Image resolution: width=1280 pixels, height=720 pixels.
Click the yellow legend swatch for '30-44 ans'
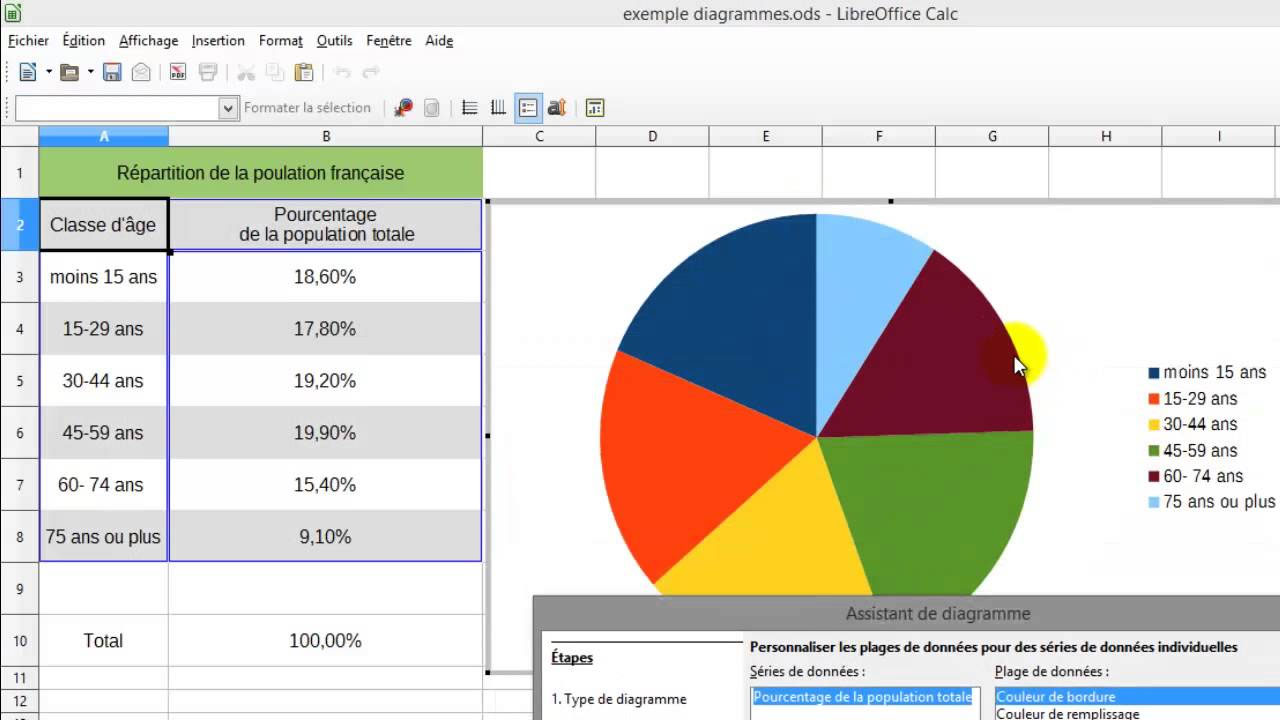(1154, 425)
